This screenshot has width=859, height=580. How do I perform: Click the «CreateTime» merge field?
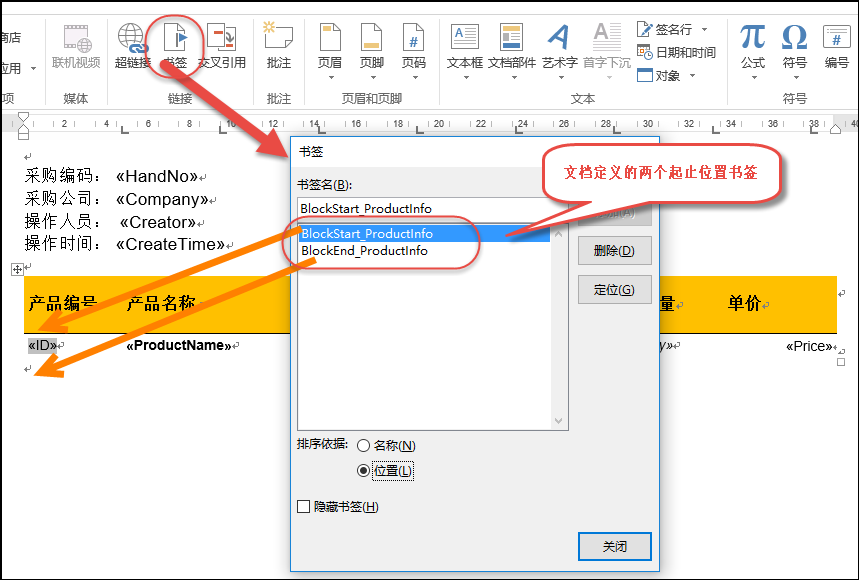[x=170, y=244]
